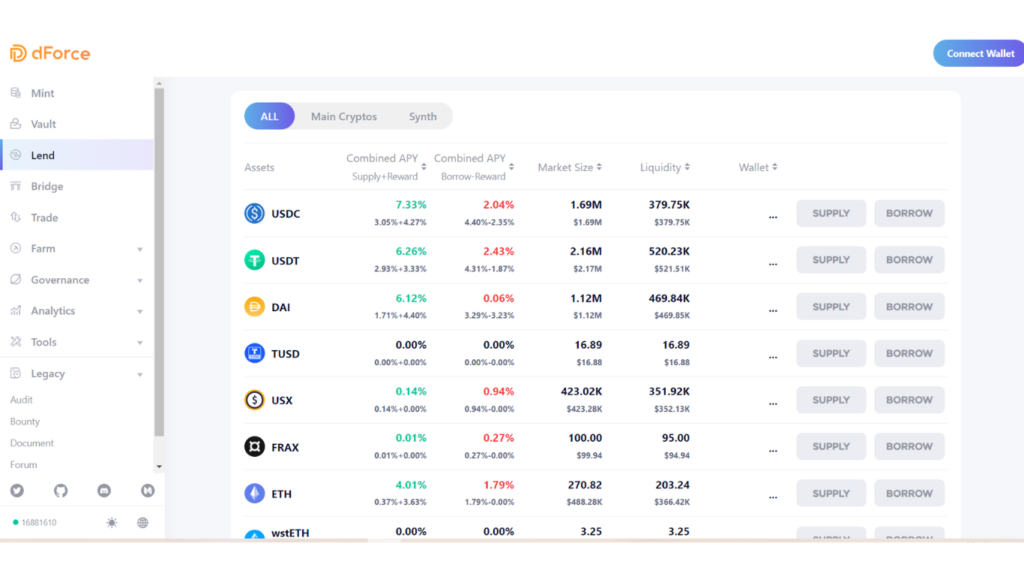Sort by Market Size column
The image size is (1024, 576).
coord(570,168)
